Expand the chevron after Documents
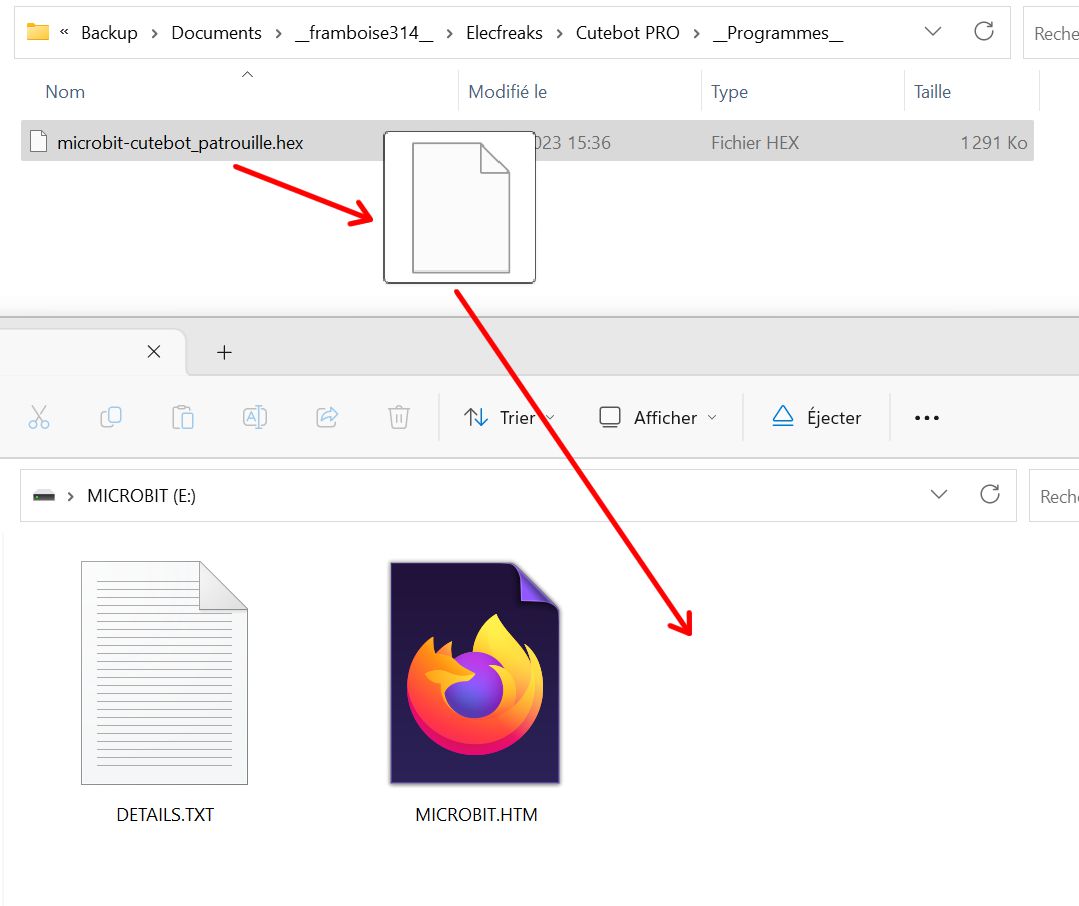This screenshot has width=1079, height=906. 278,34
